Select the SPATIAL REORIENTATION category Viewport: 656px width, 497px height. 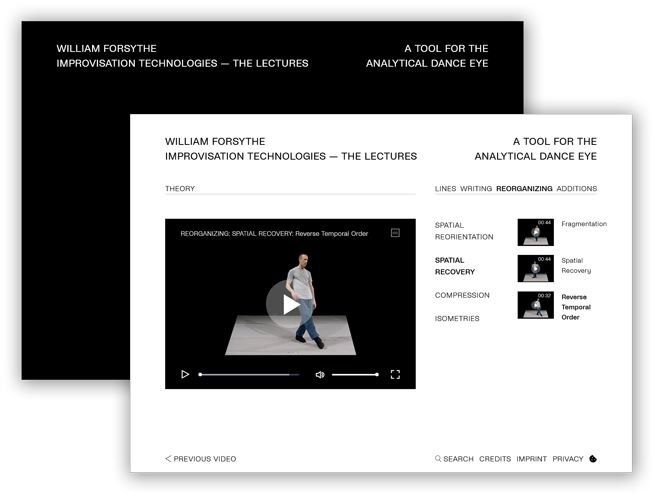click(464, 231)
